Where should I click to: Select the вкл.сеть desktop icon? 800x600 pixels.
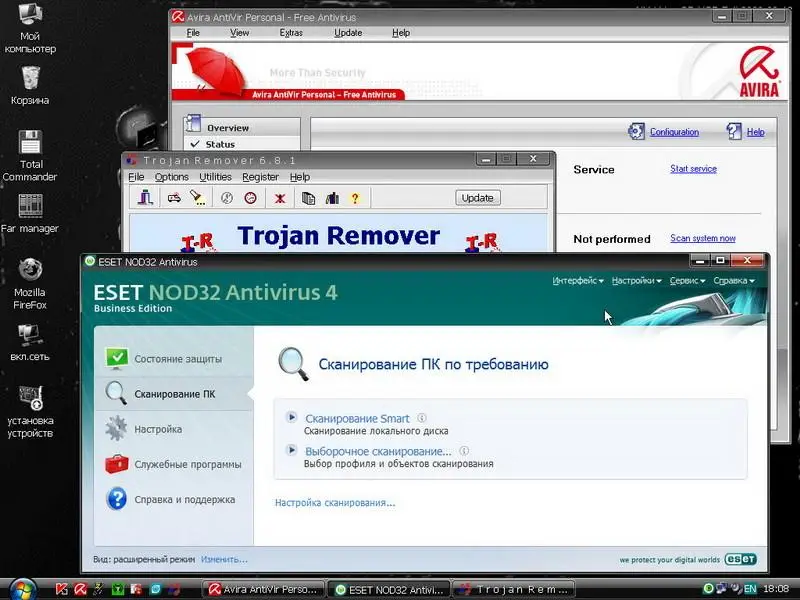point(30,342)
